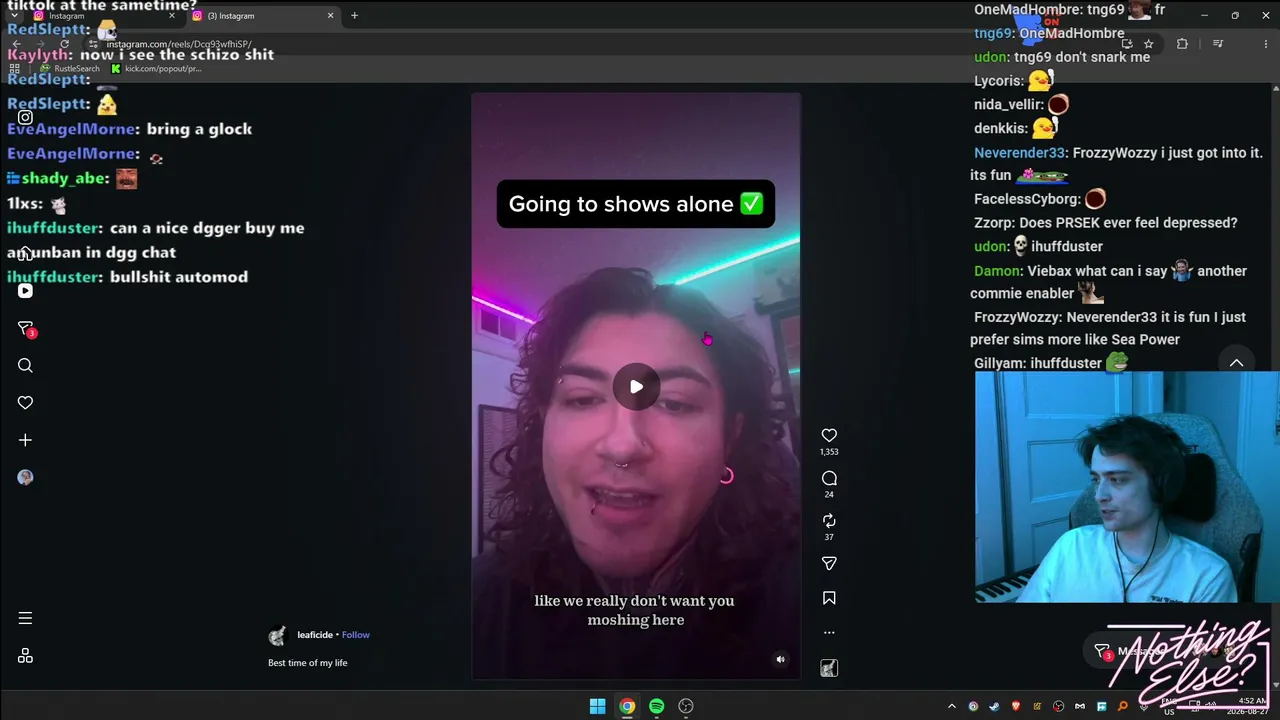The image size is (1280, 720).
Task: Open Spotify from the taskbar
Action: click(656, 706)
